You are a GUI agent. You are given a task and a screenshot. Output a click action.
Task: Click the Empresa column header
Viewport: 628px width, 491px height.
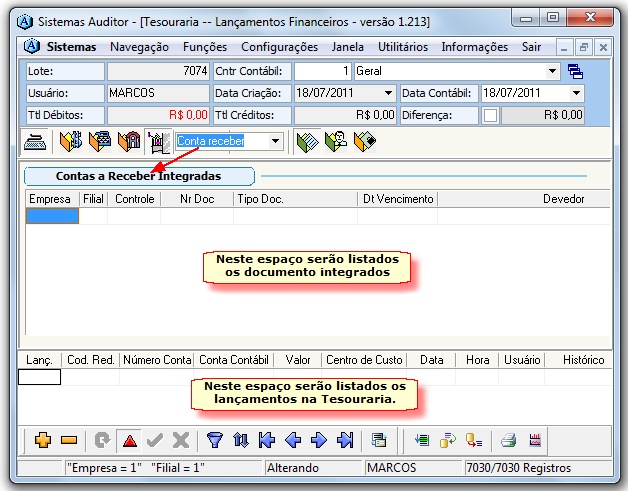52,199
